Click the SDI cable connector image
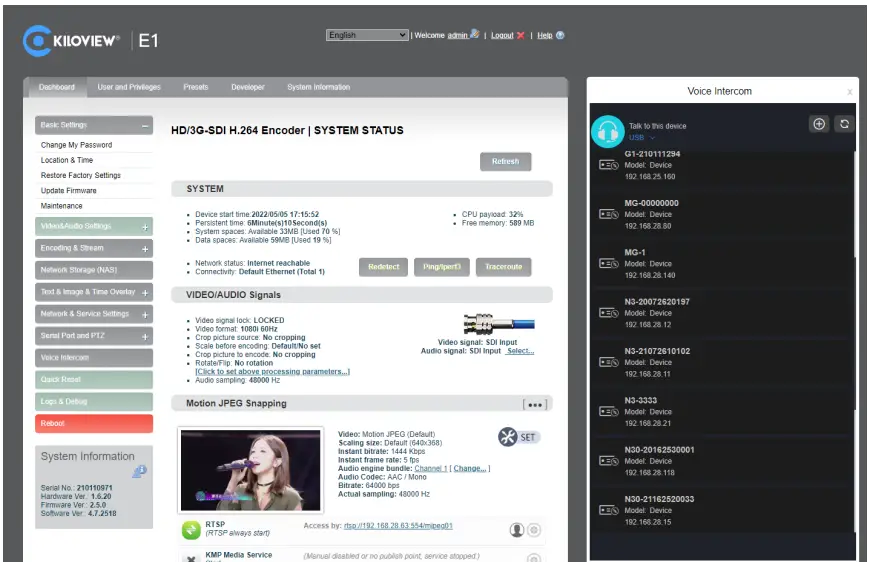Screen dimensions: 869x562 tap(499, 324)
